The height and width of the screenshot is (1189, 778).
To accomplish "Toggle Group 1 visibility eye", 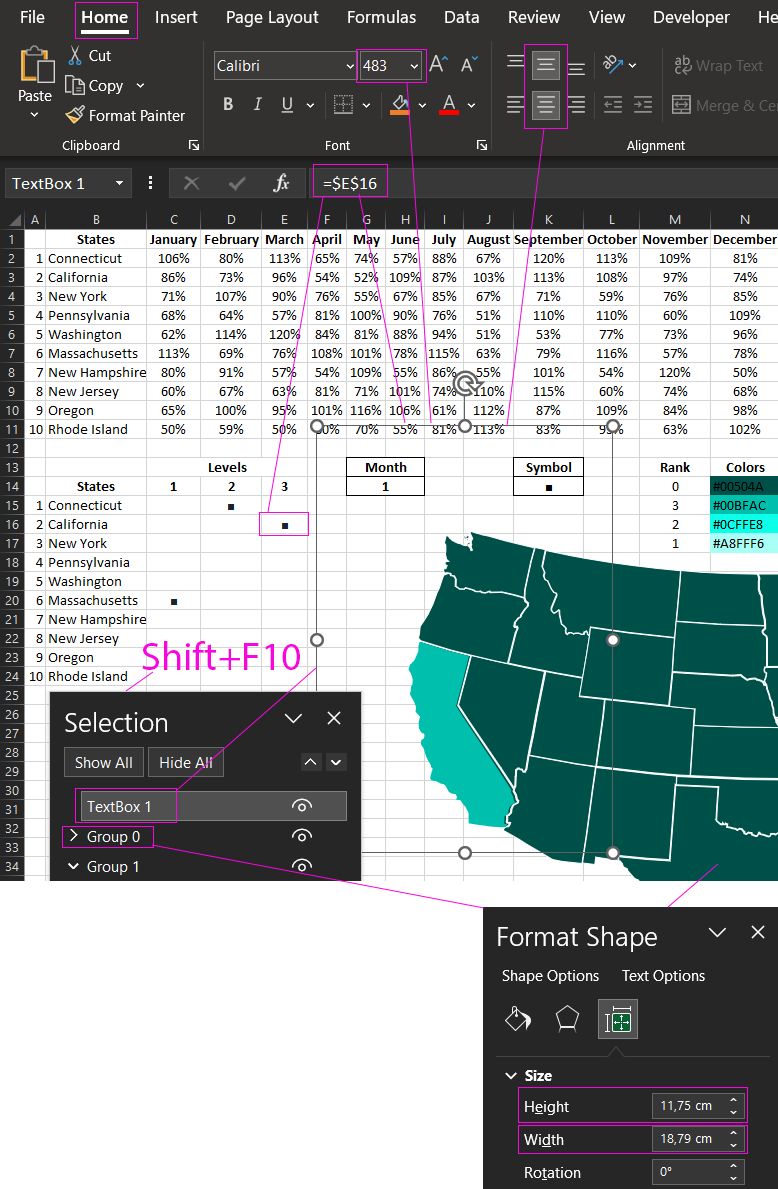I will [300, 866].
